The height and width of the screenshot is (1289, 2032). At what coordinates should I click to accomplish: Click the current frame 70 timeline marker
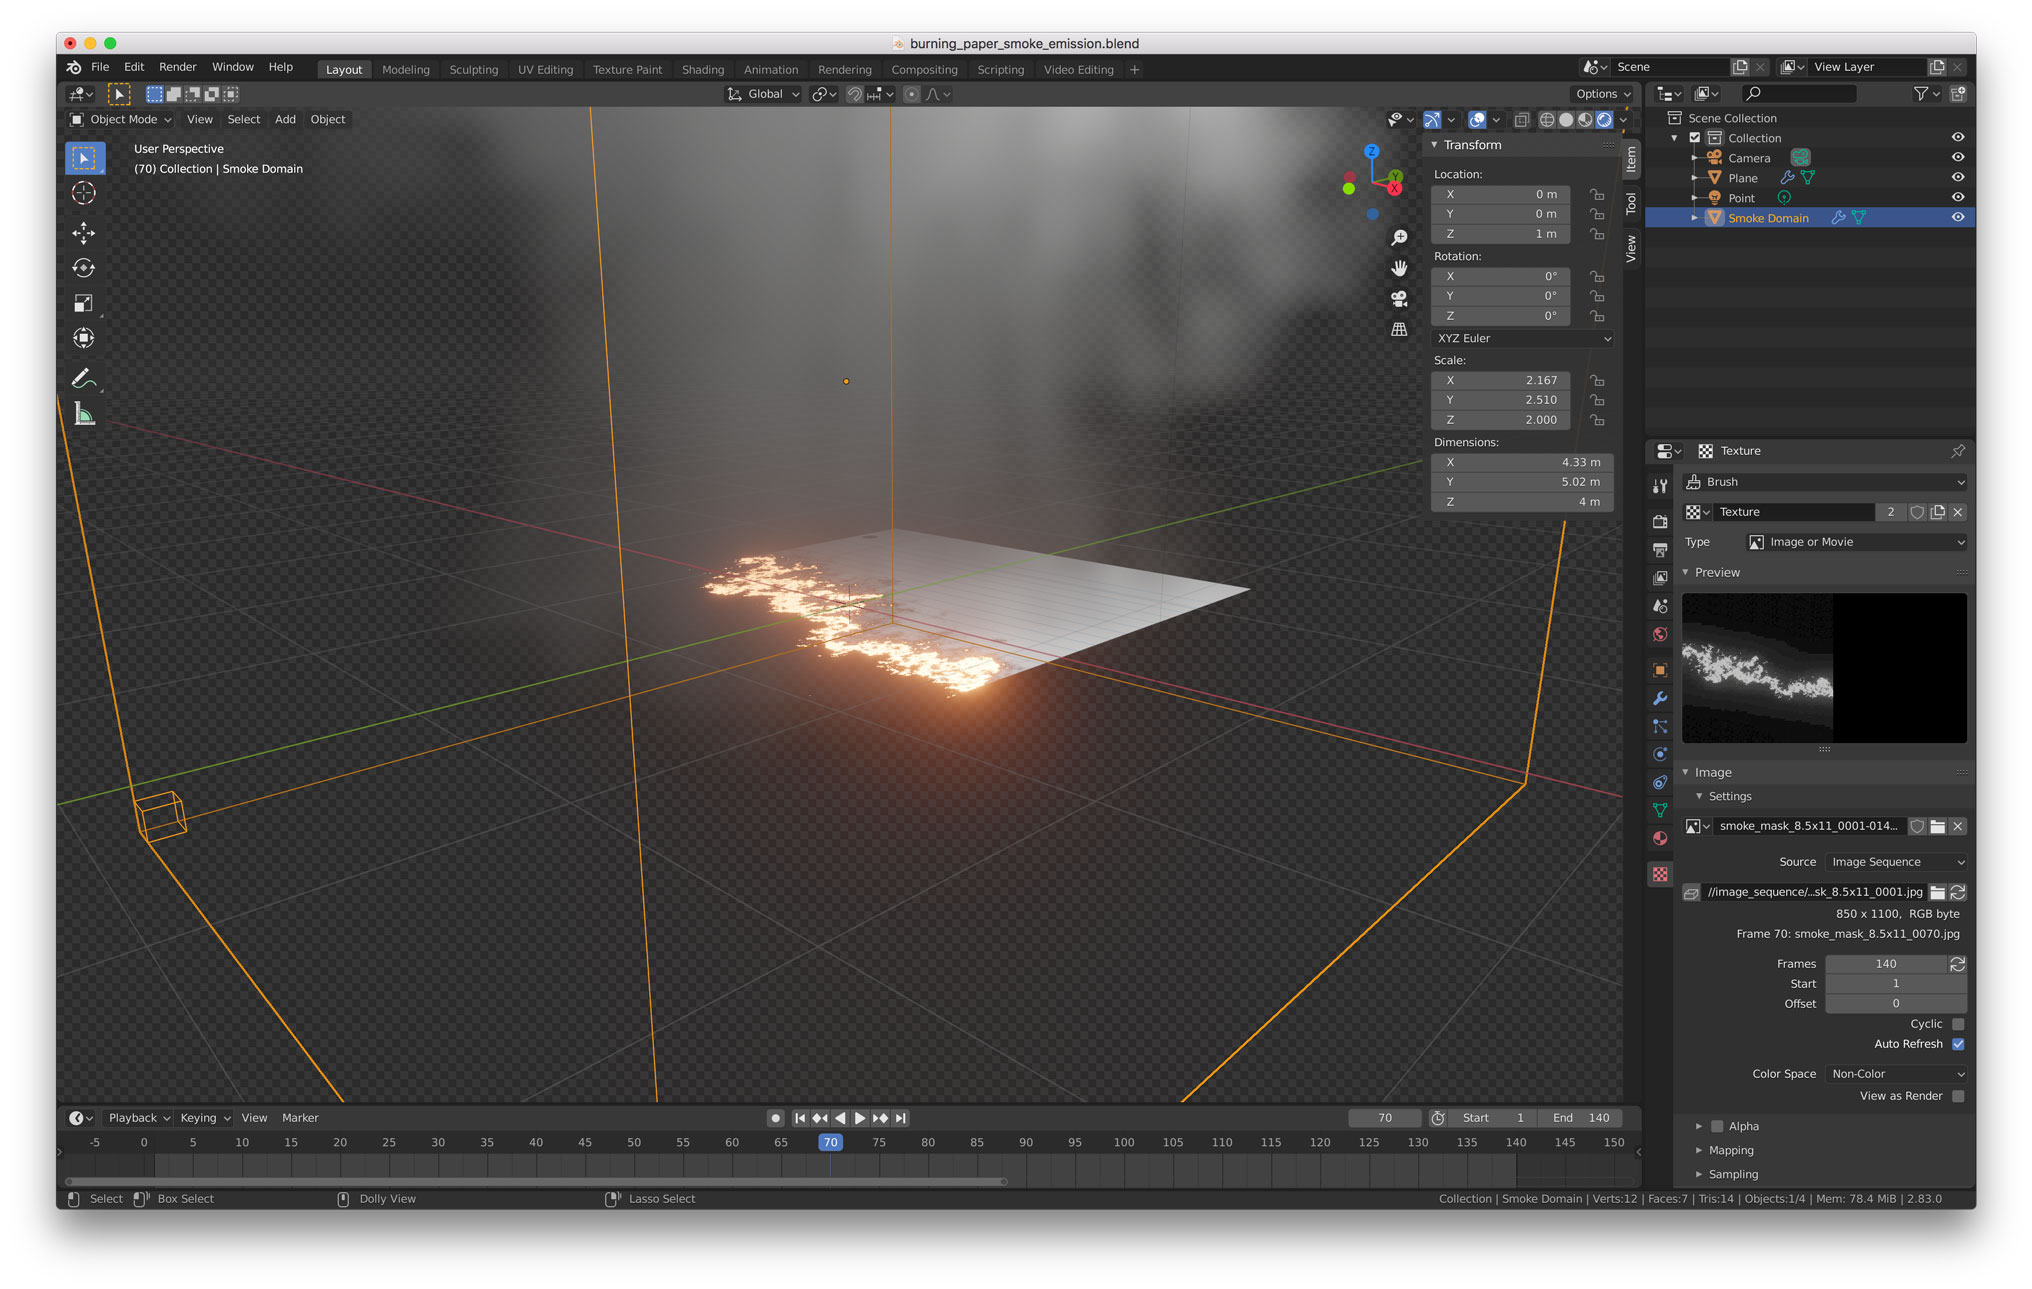pos(830,1142)
